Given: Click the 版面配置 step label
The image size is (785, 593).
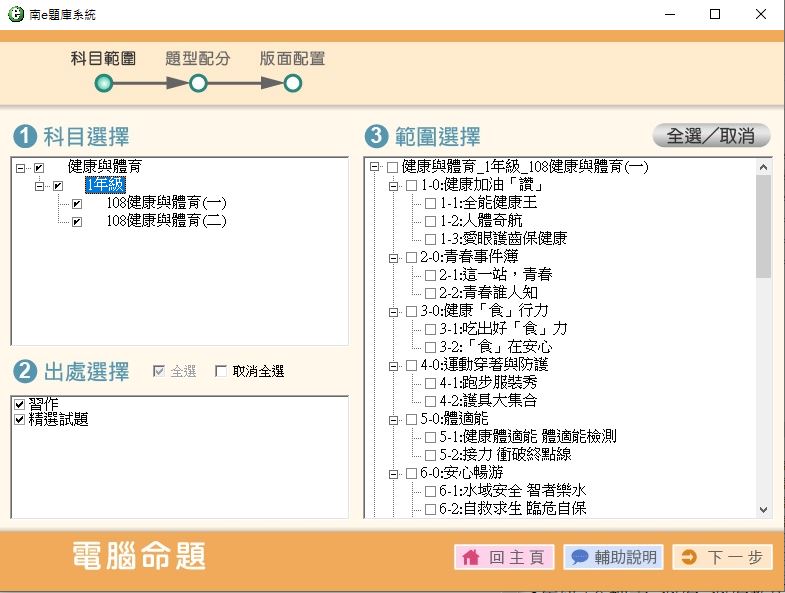Looking at the screenshot, I should 292,59.
